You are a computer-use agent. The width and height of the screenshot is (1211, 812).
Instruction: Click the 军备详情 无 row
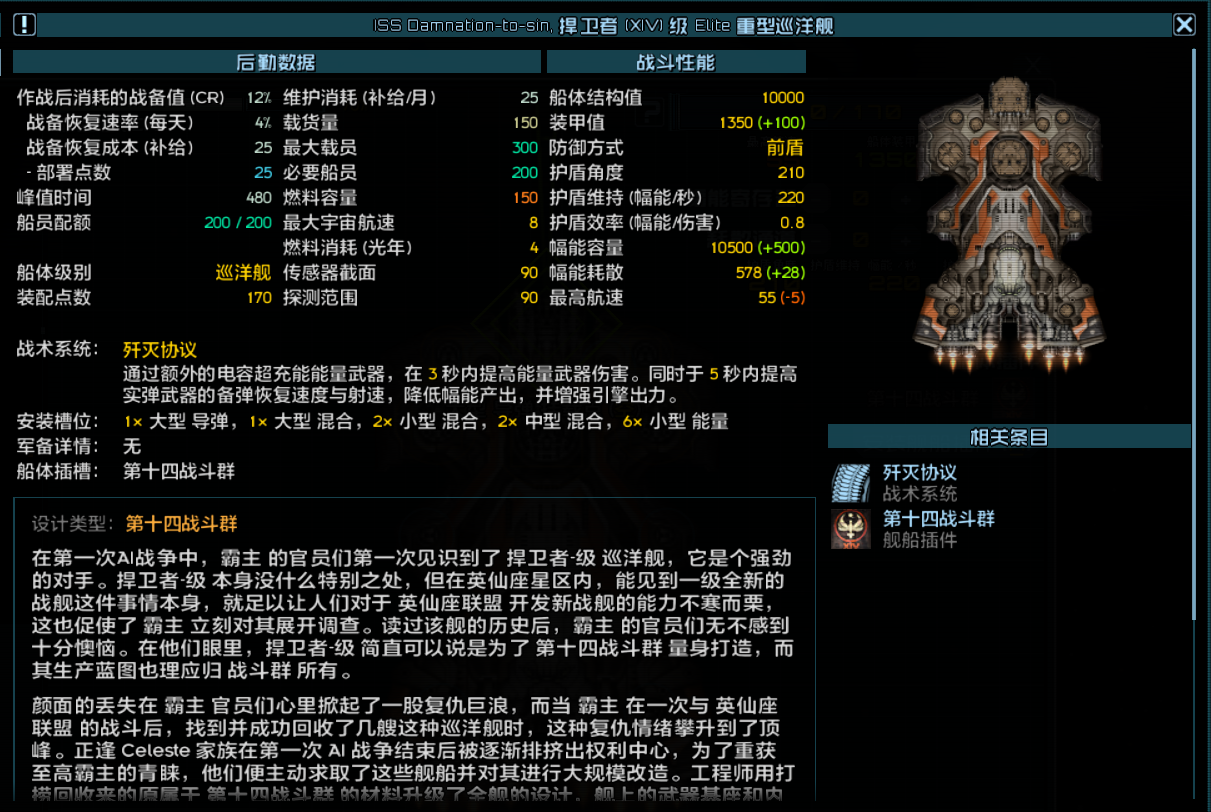79,446
